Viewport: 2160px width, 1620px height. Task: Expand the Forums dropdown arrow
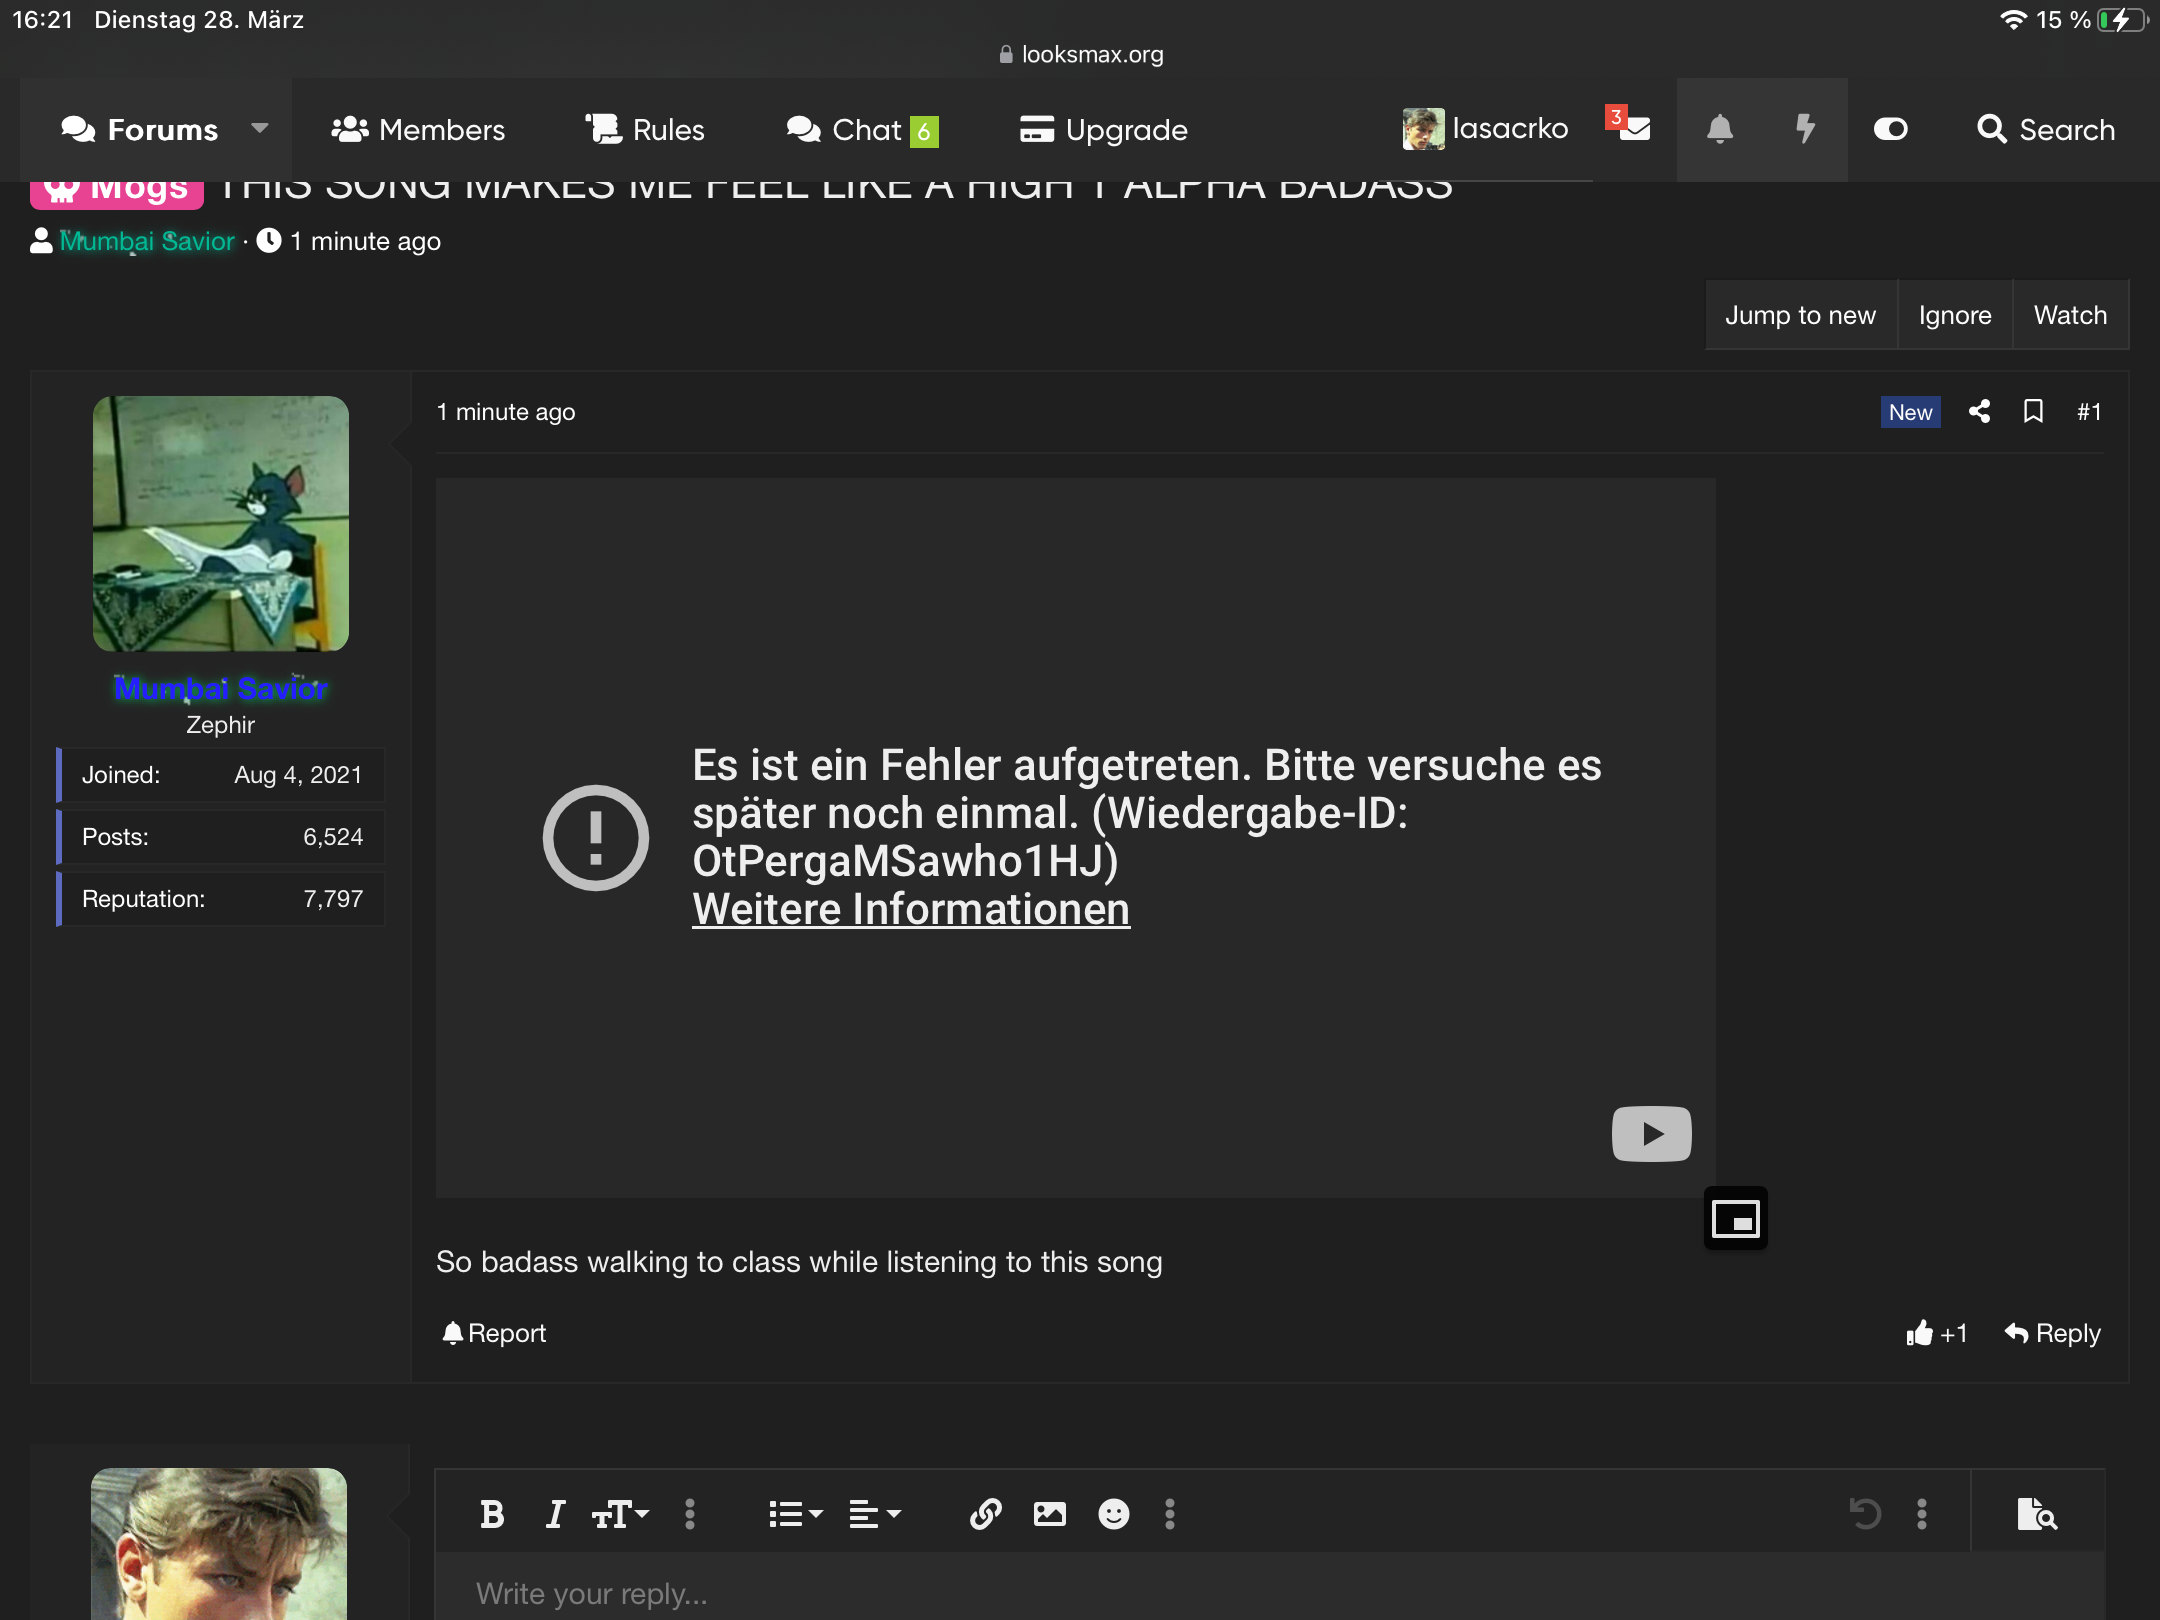click(x=260, y=128)
